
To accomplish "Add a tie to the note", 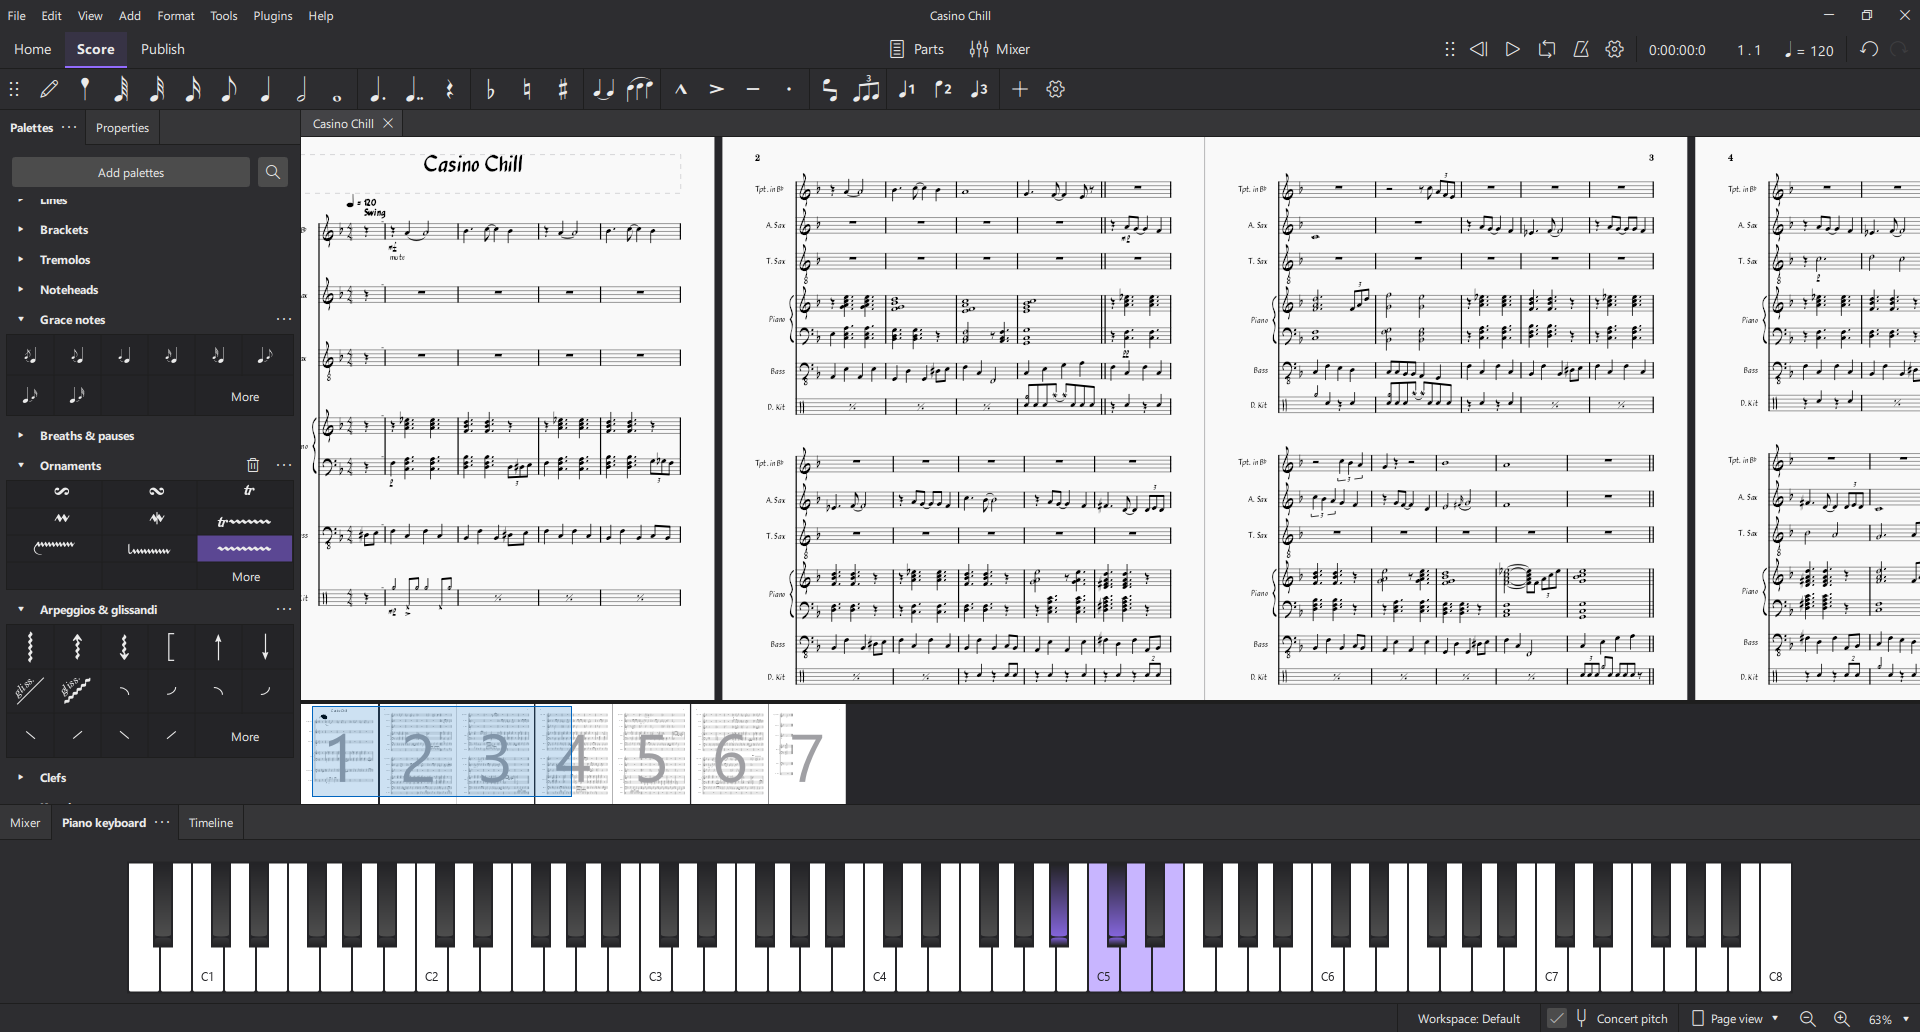I will coord(603,89).
